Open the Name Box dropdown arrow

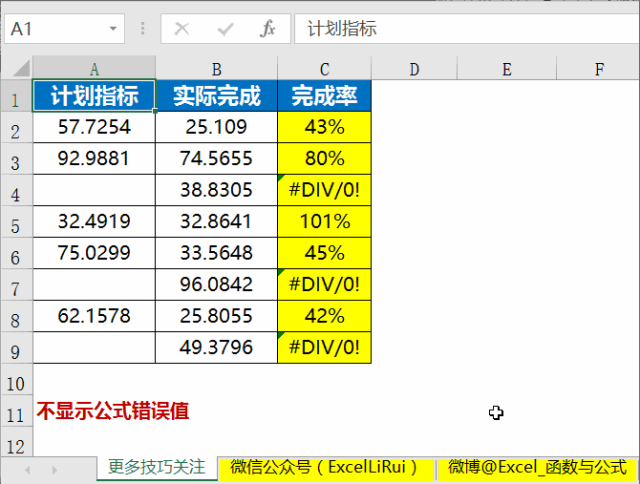point(113,29)
